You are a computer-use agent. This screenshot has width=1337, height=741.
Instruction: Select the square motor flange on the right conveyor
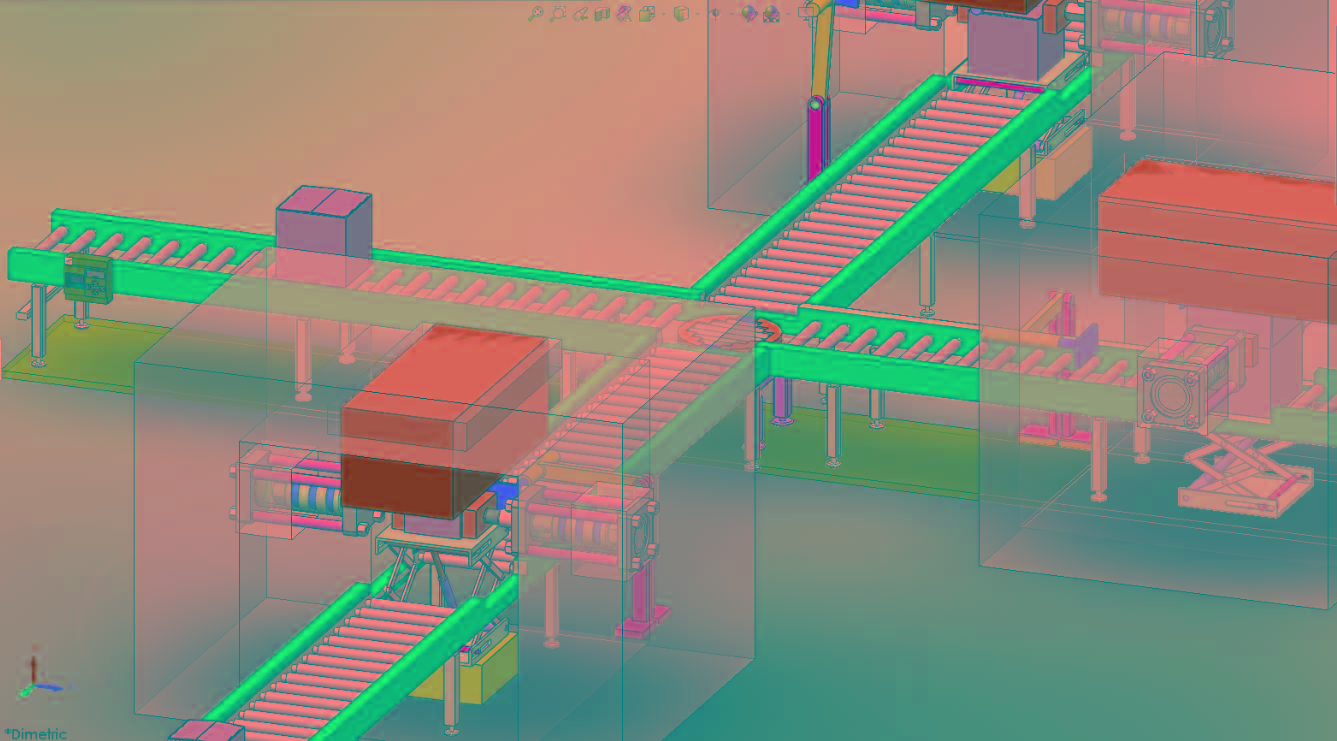pos(1173,394)
